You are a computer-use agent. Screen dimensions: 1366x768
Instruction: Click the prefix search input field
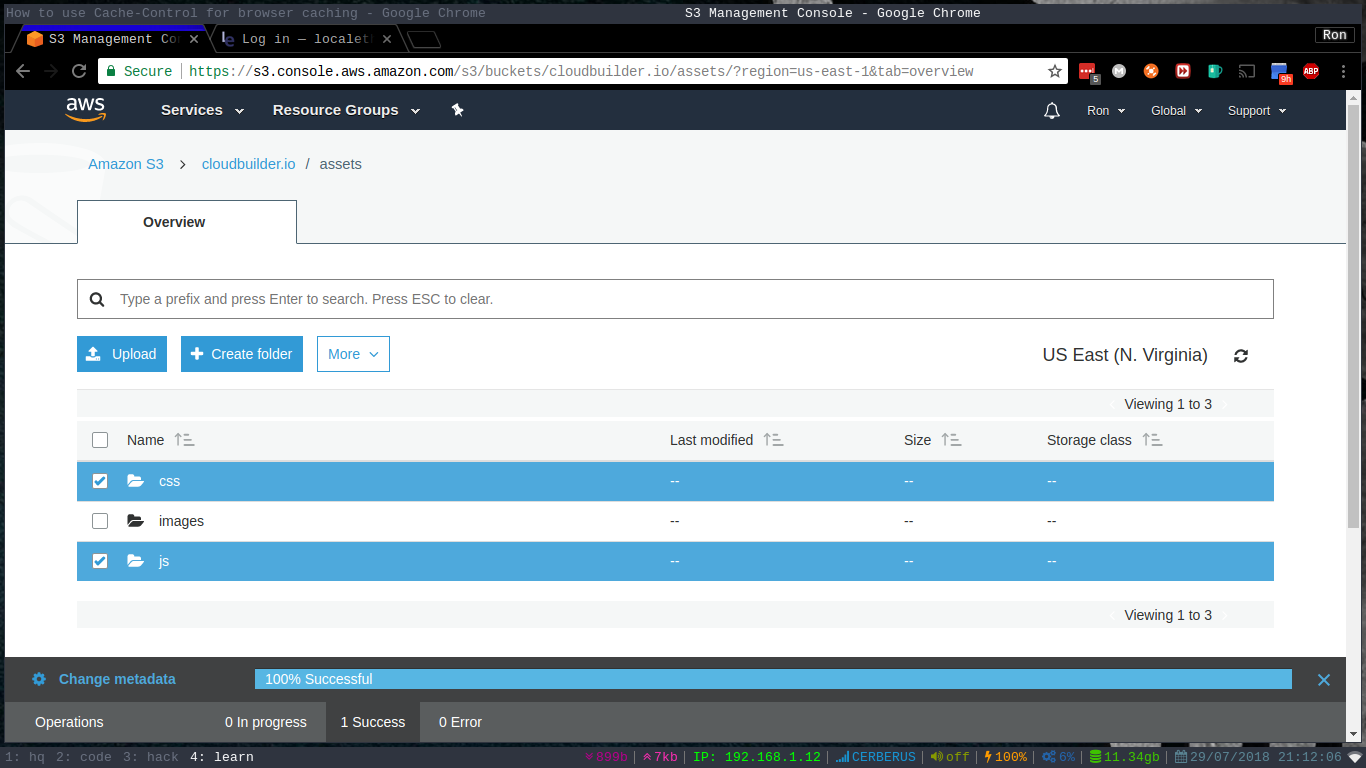[x=690, y=299]
